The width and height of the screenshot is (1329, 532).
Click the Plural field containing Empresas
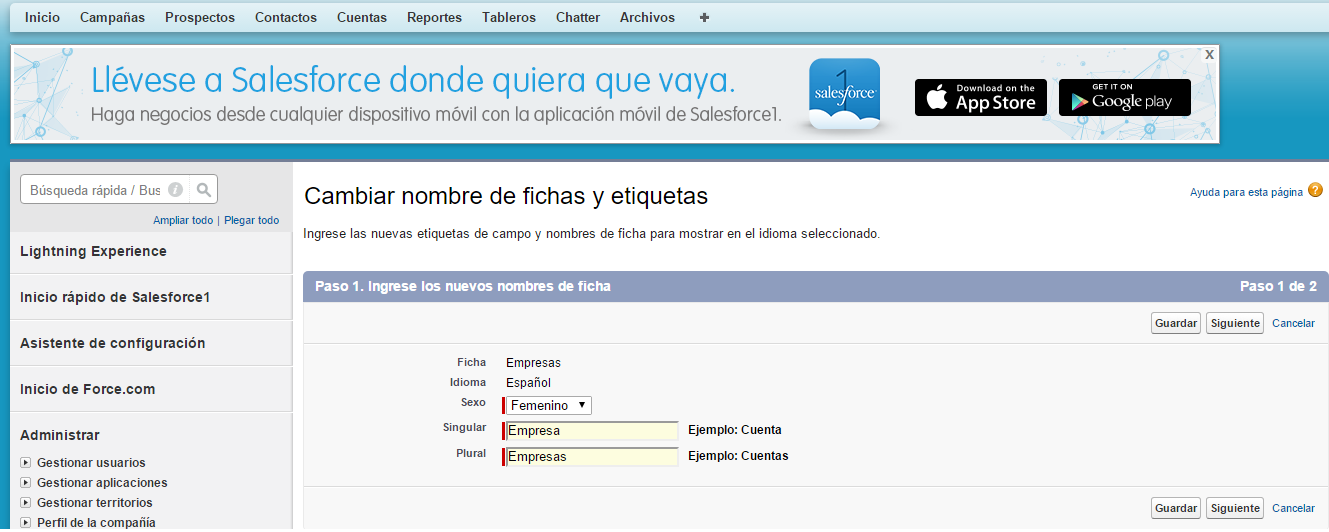591,457
